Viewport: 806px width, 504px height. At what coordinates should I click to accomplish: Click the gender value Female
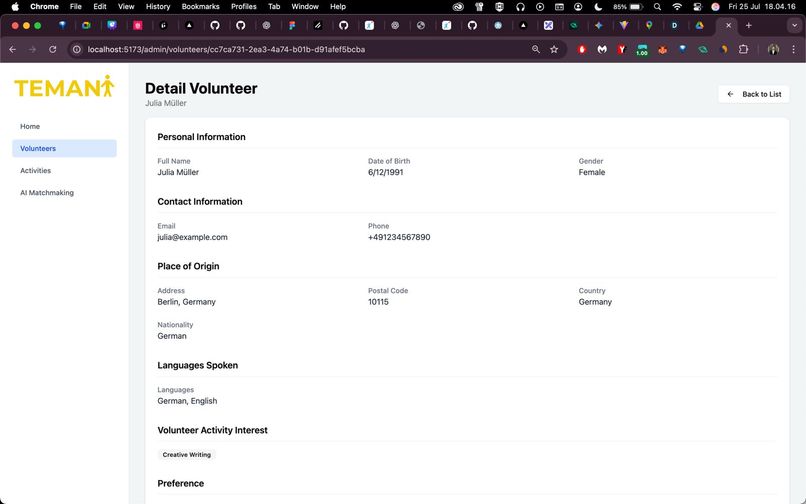click(592, 172)
